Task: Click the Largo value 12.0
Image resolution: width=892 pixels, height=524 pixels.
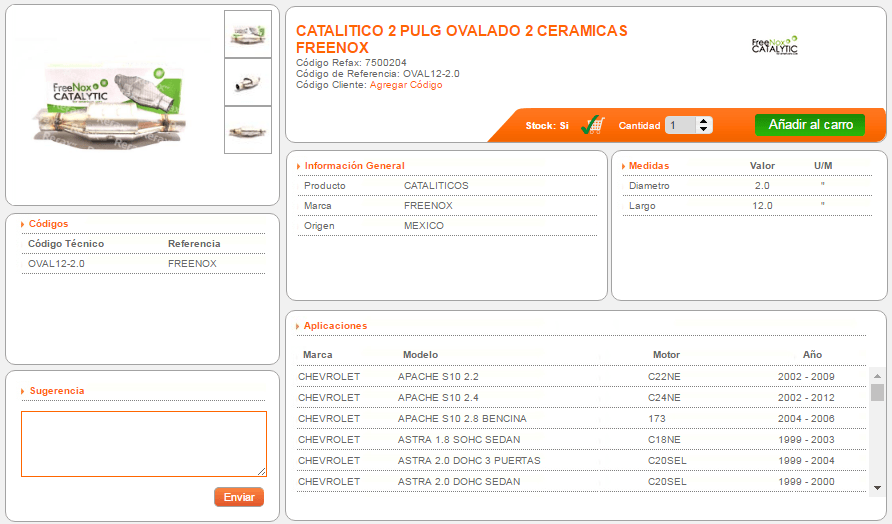Action: click(762, 205)
